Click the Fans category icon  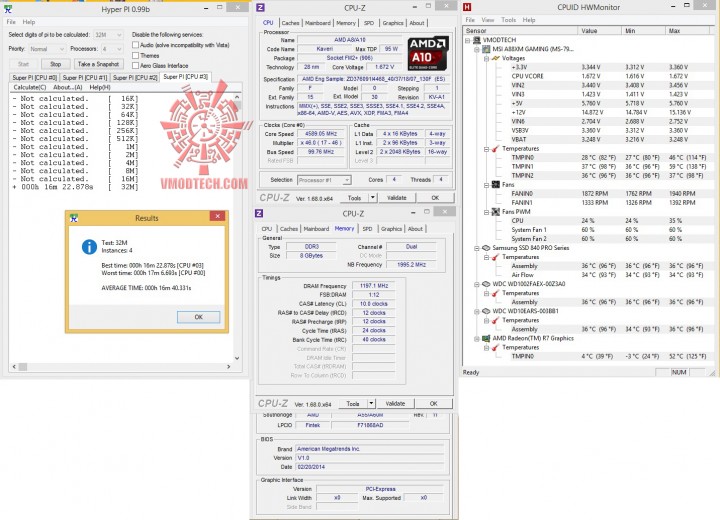(x=495, y=185)
